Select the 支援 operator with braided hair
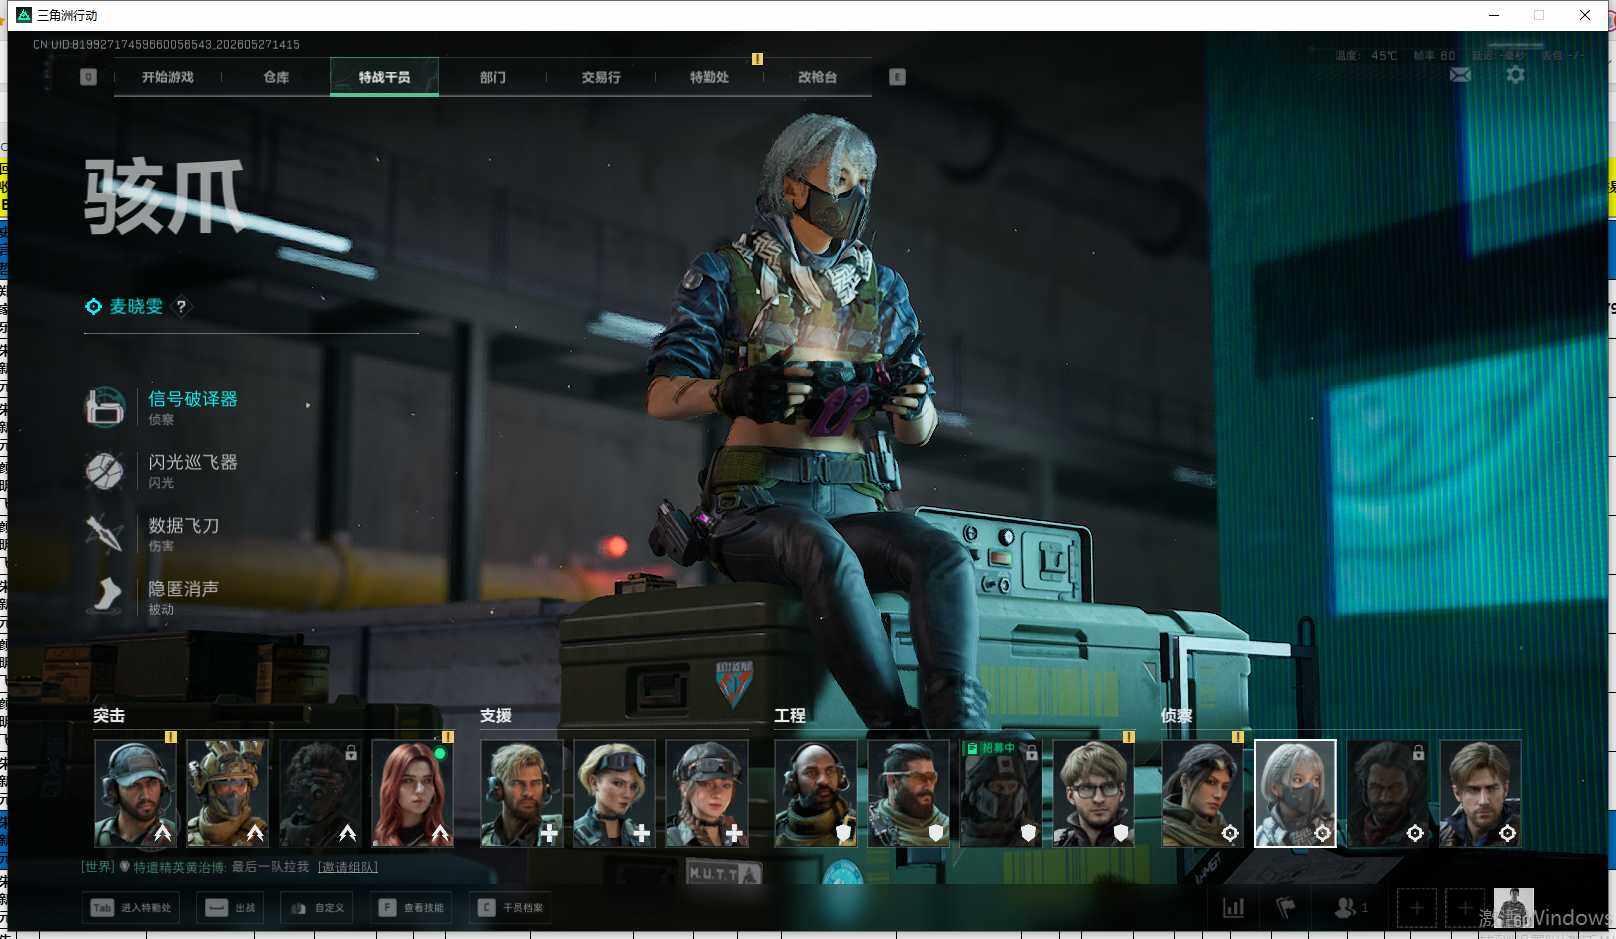 pyautogui.click(x=706, y=793)
